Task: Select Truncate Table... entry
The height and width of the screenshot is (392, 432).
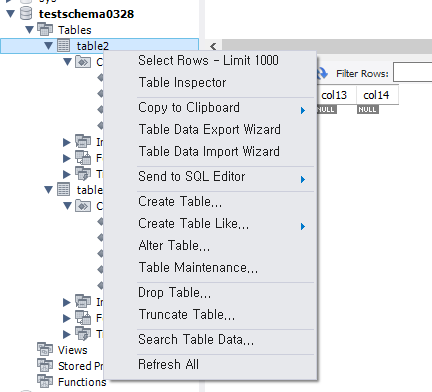Action: (187, 314)
